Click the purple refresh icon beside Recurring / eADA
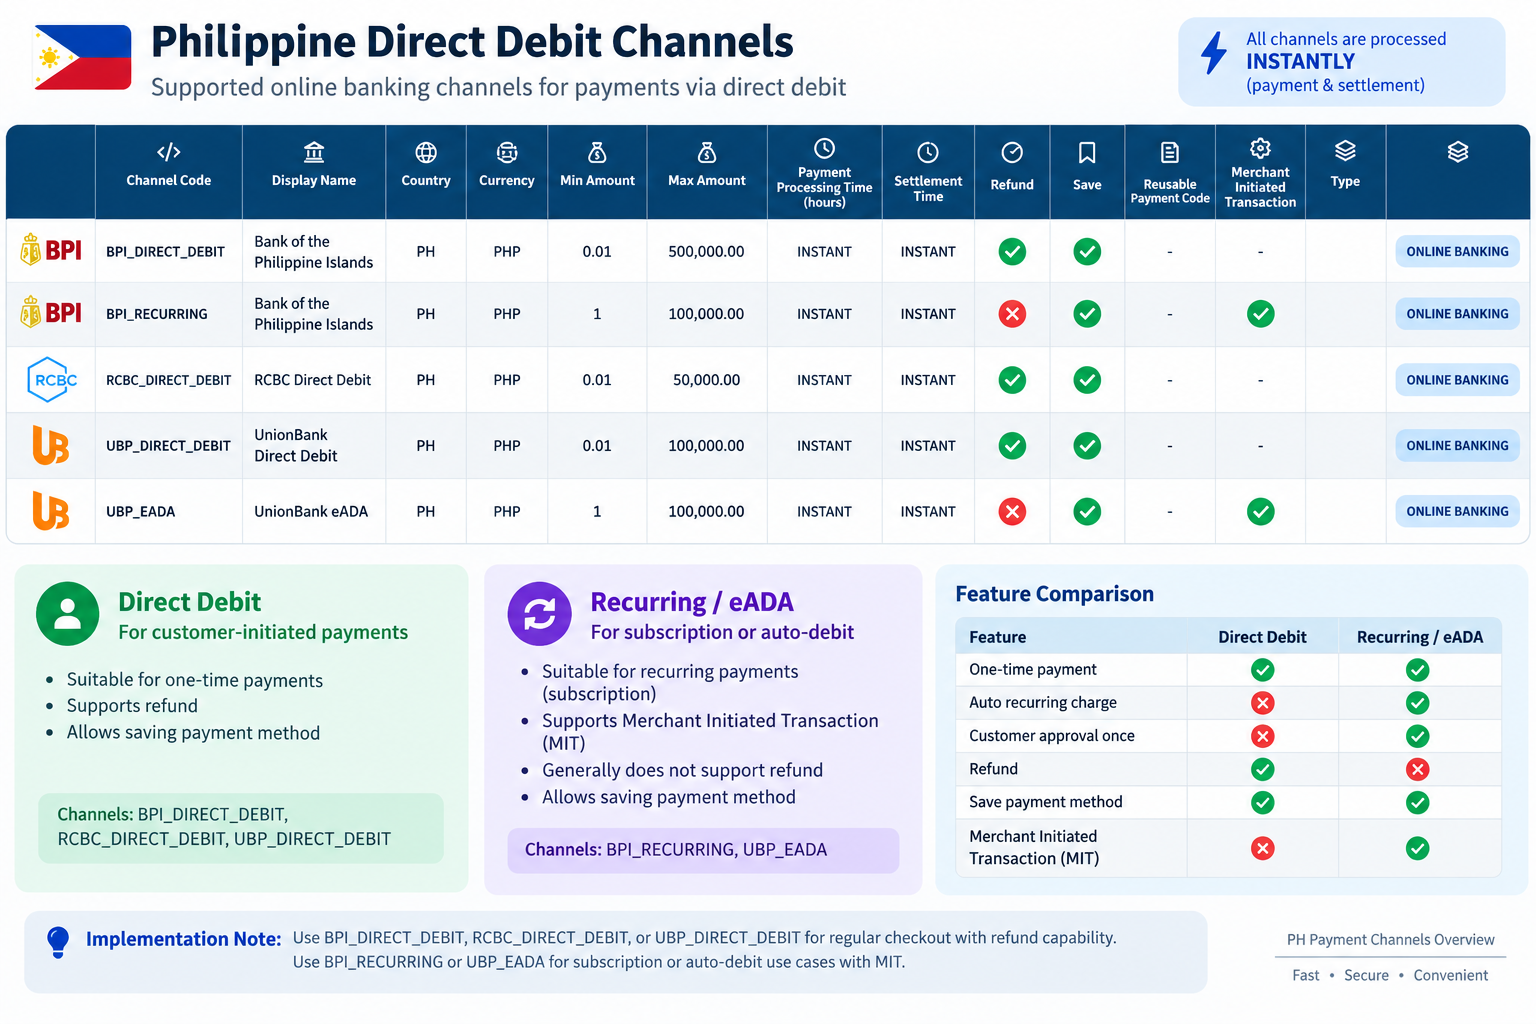The height and width of the screenshot is (1024, 1536). pyautogui.click(x=540, y=614)
